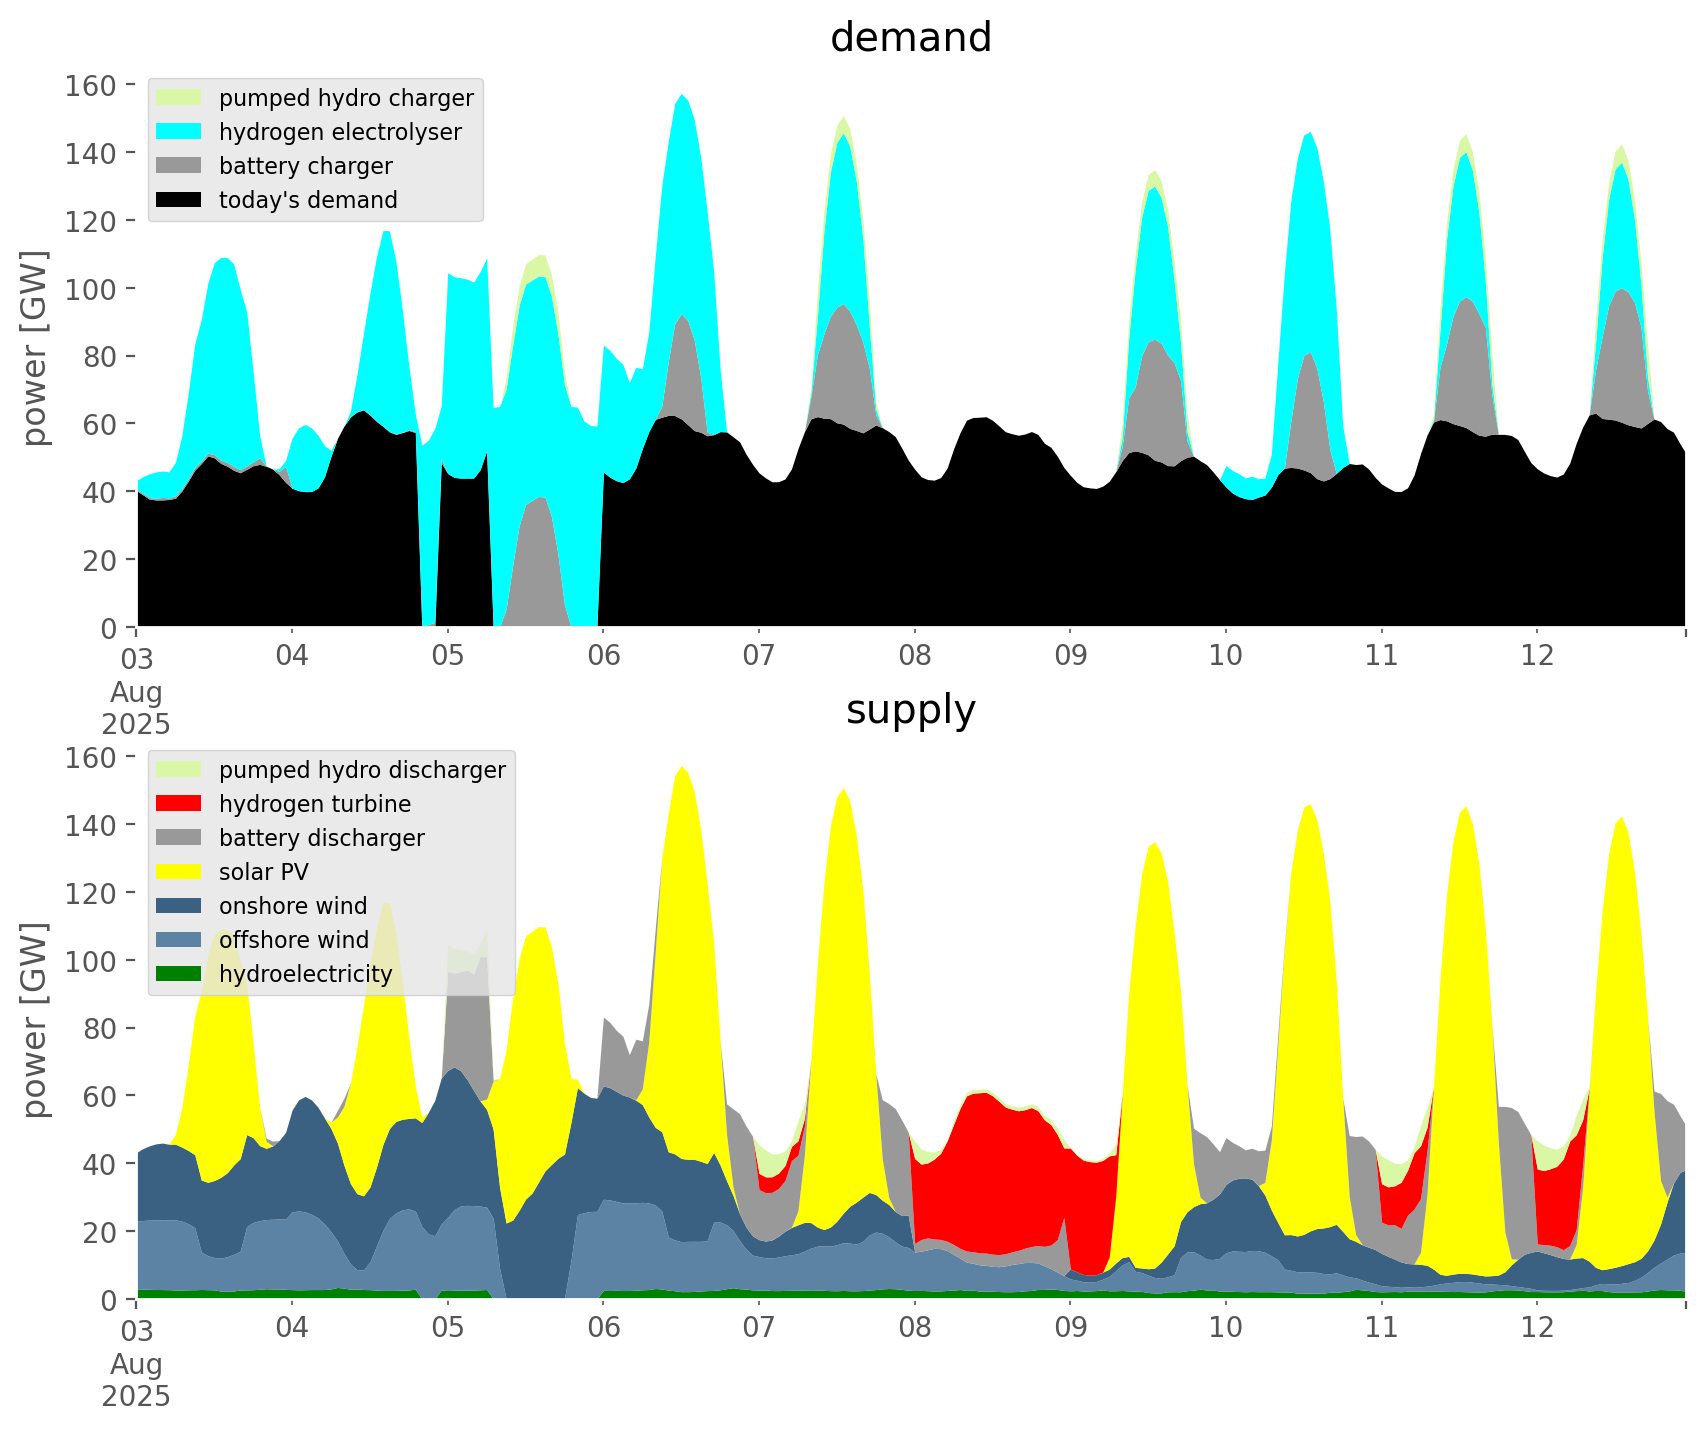Screen dimensions: 1706x1431
Task: Click the 12 date tick on supply chart
Action: tap(1537, 1328)
